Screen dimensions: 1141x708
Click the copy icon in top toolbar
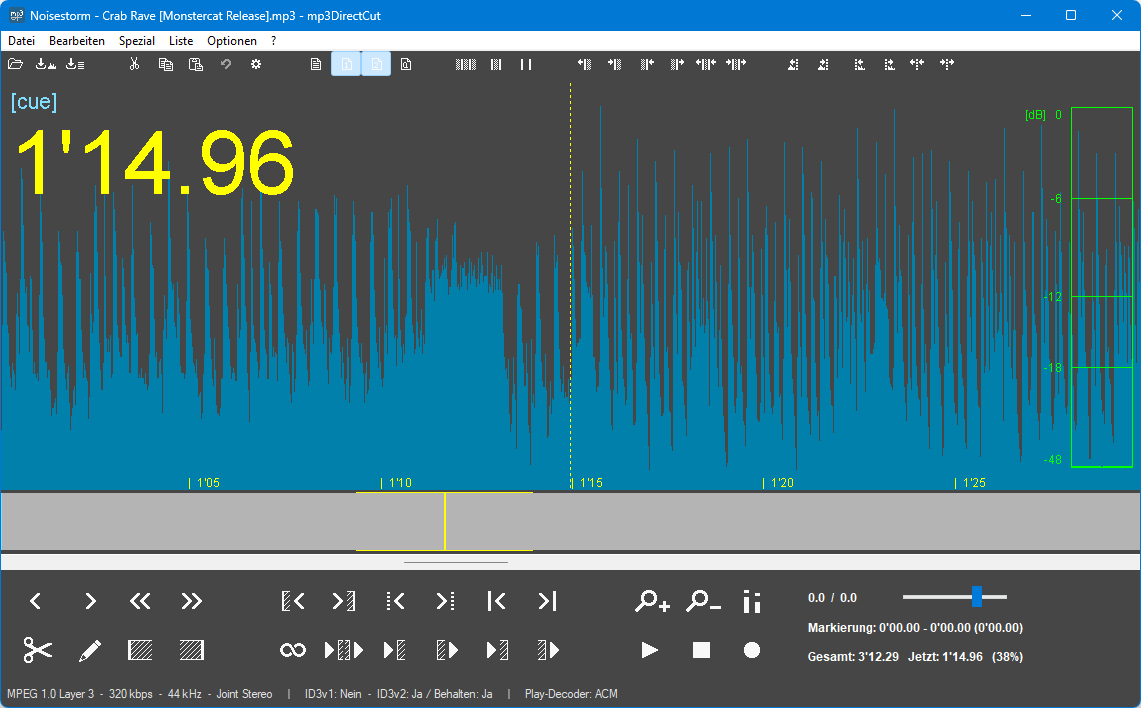tap(166, 64)
